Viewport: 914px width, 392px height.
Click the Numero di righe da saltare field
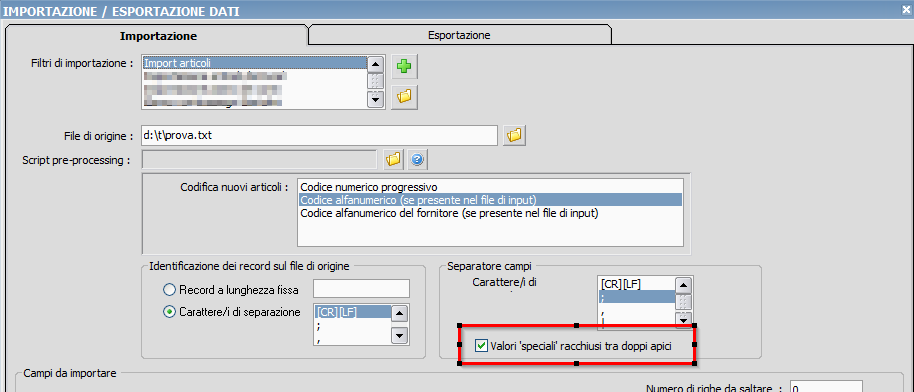[x=825, y=387]
